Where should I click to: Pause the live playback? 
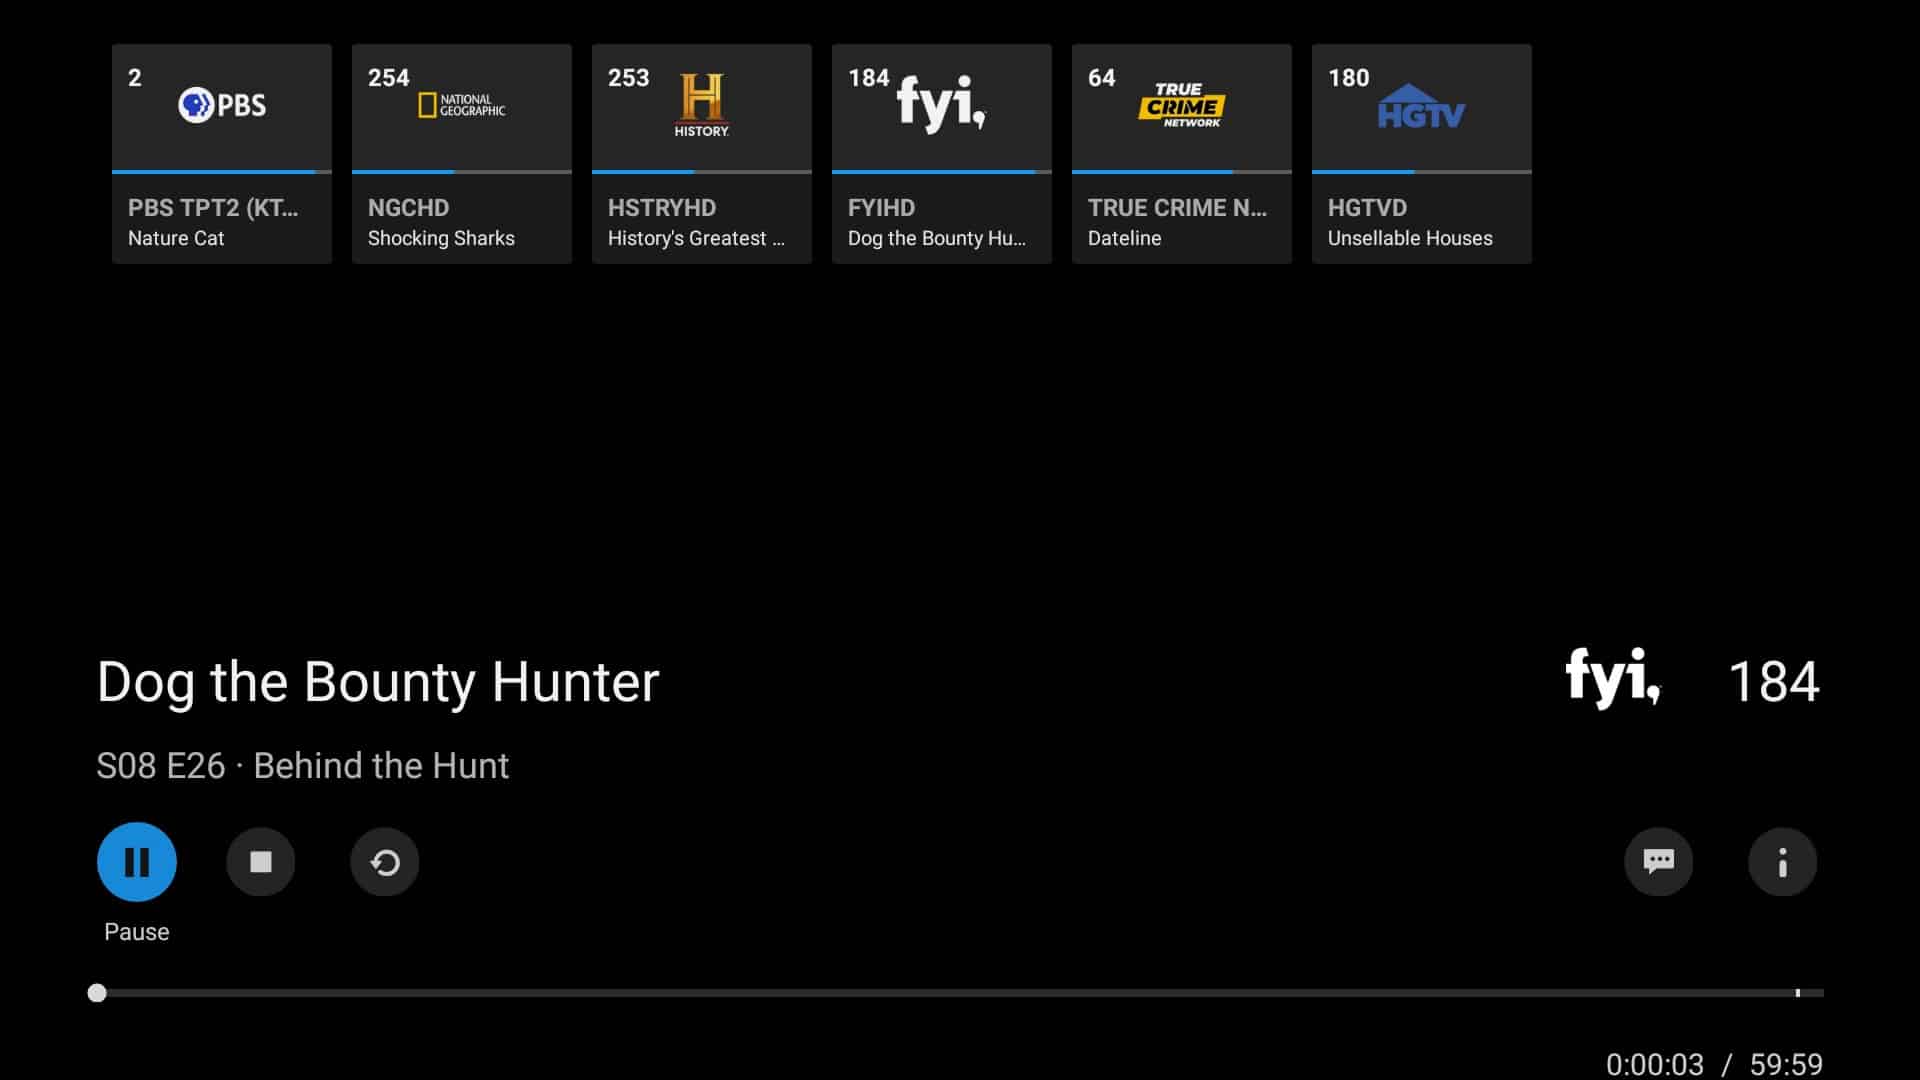pyautogui.click(x=137, y=862)
